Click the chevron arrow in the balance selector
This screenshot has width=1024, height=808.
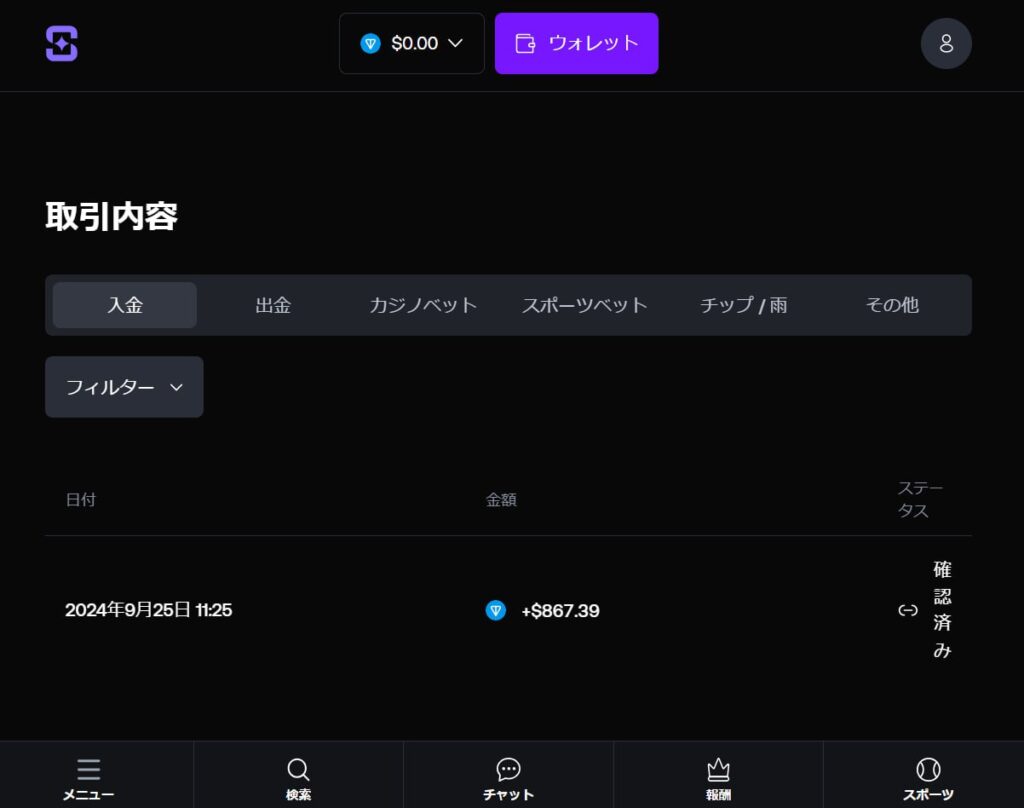click(x=456, y=43)
